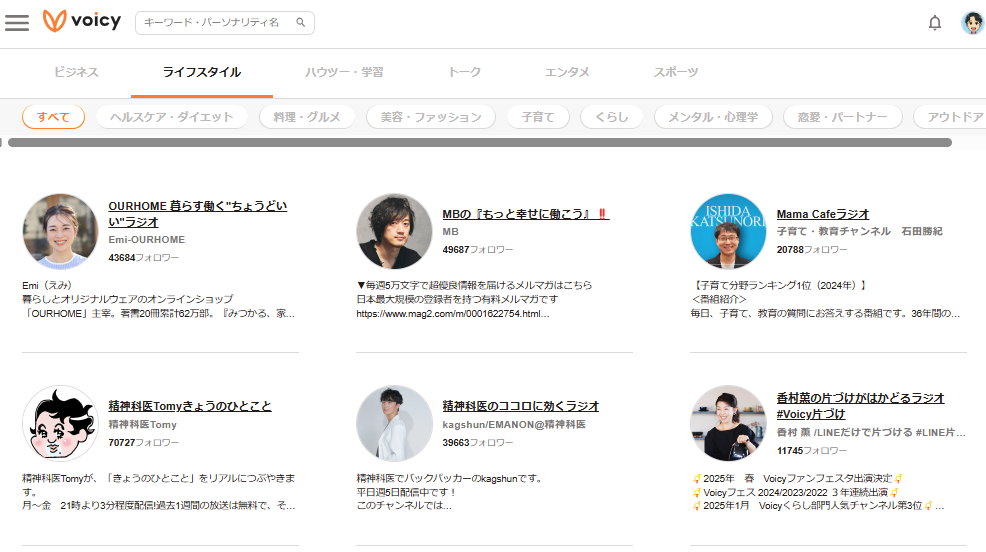Filter by 子育て
Viewport: 986px width, 552px height.
coord(538,117)
